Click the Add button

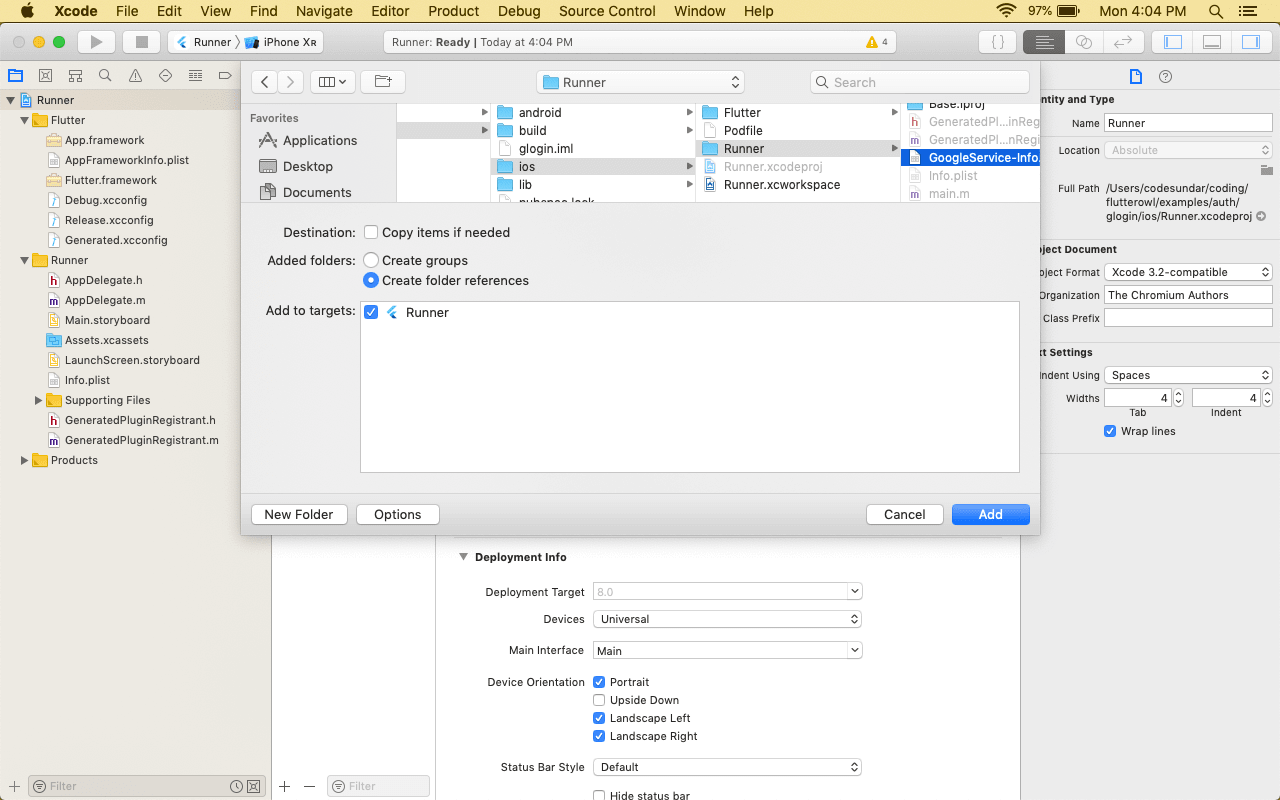pyautogui.click(x=991, y=514)
